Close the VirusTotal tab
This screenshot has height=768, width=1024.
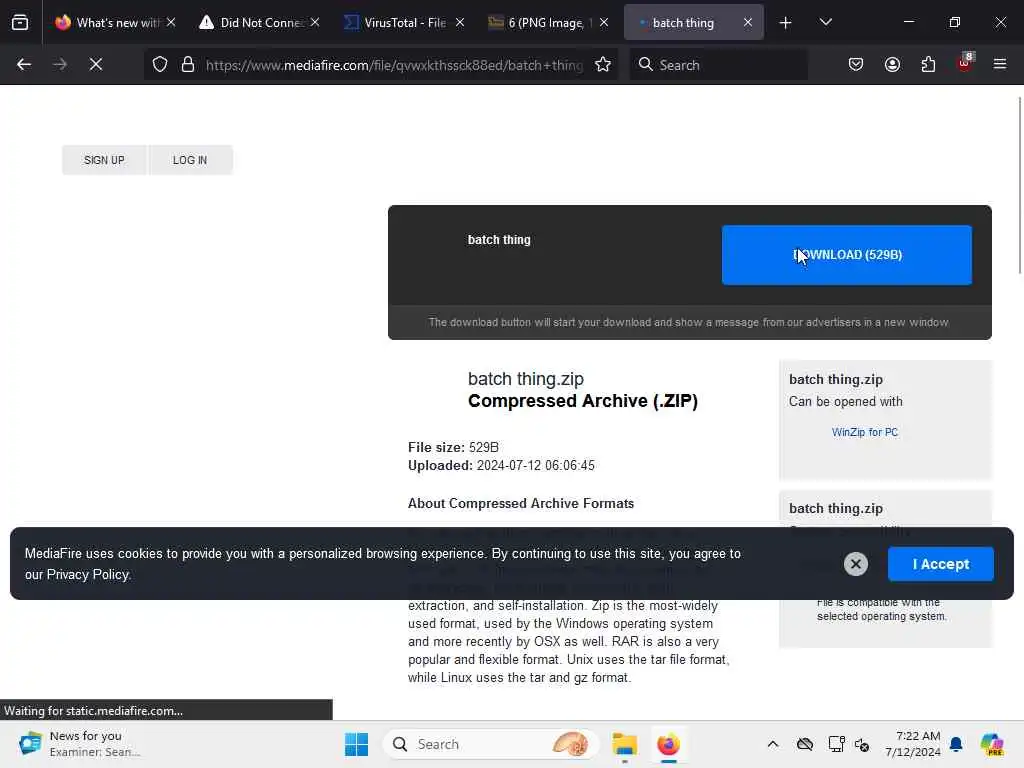tap(460, 23)
